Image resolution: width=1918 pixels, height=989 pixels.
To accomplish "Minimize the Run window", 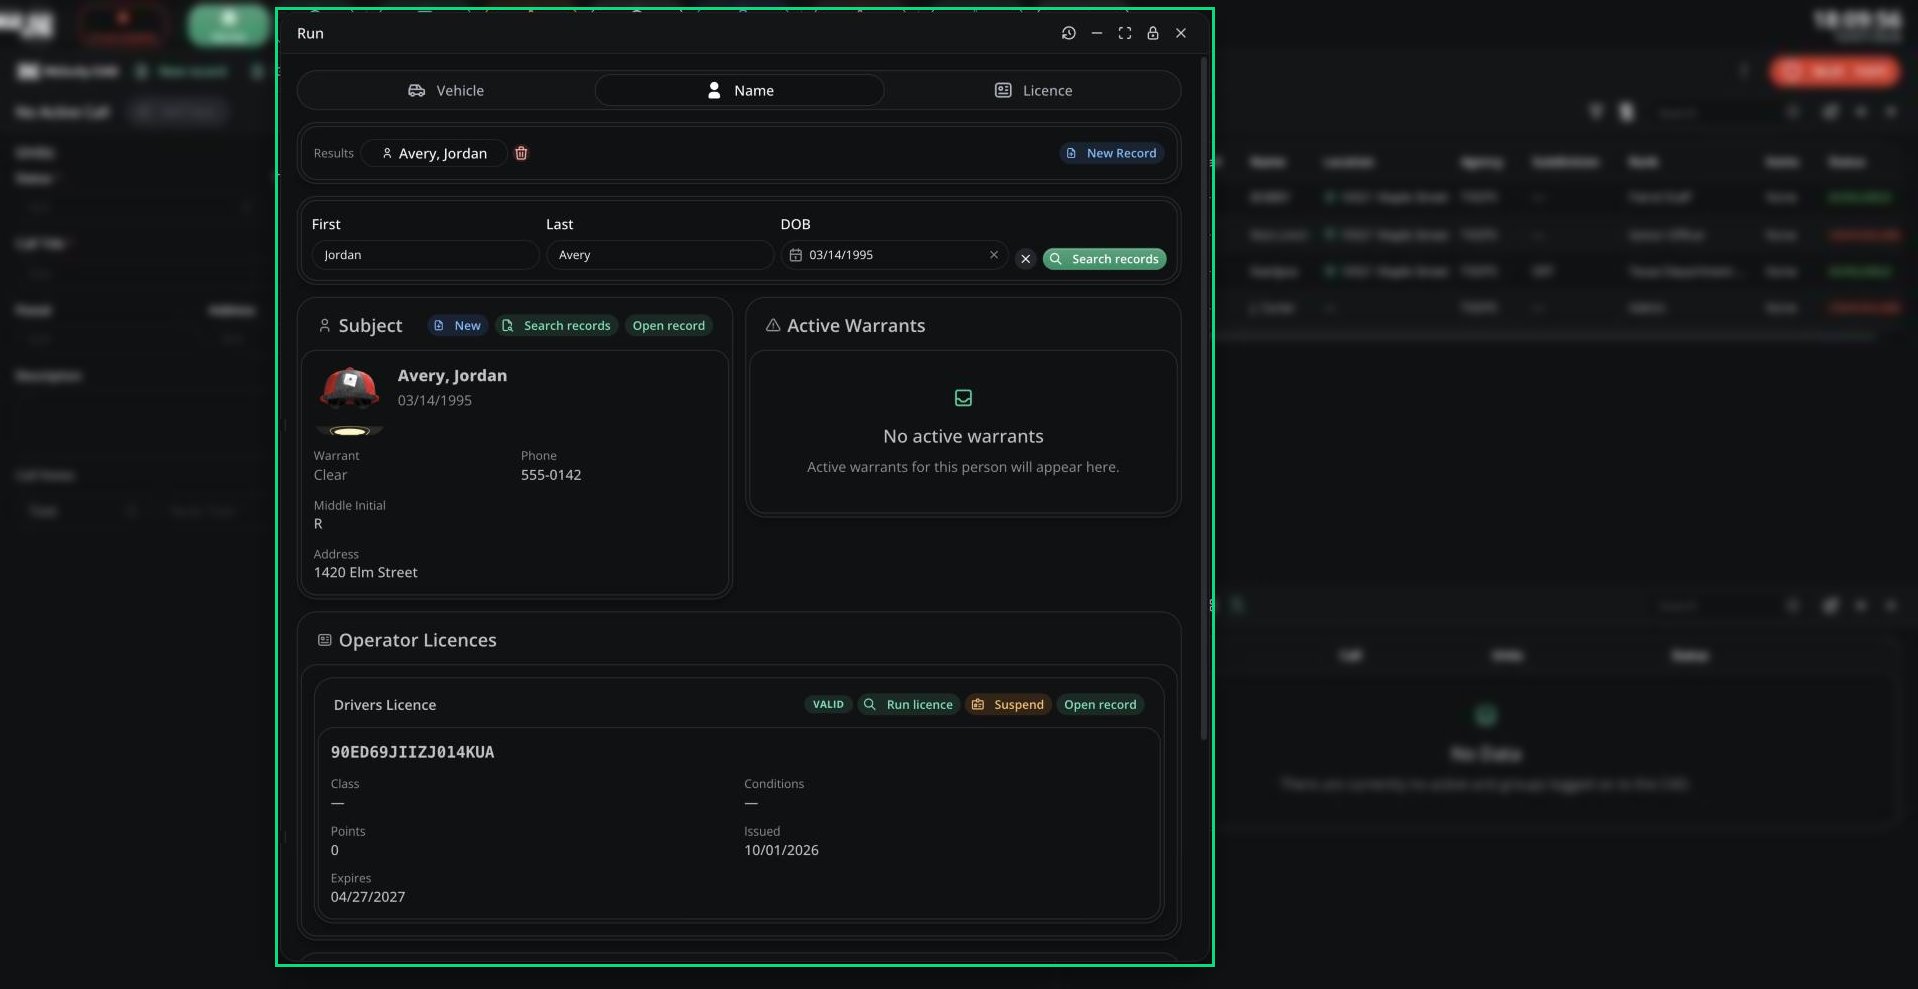I will point(1096,33).
